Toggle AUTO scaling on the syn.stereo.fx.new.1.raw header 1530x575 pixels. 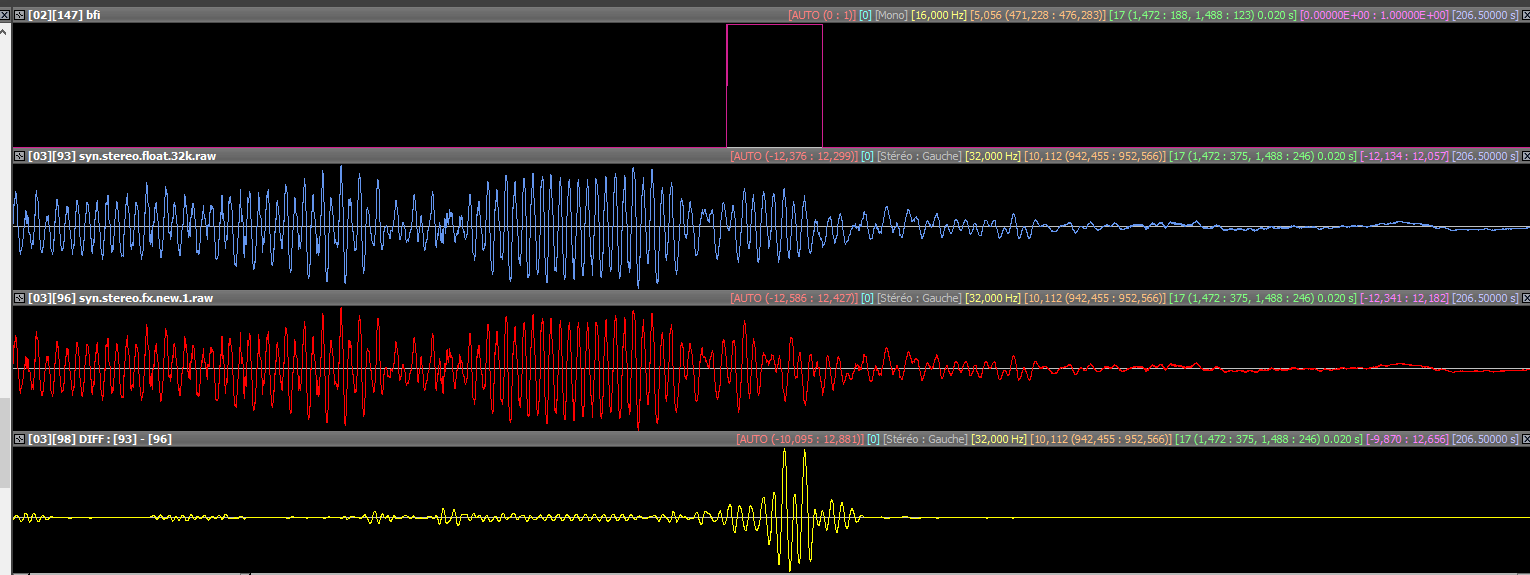click(794, 298)
